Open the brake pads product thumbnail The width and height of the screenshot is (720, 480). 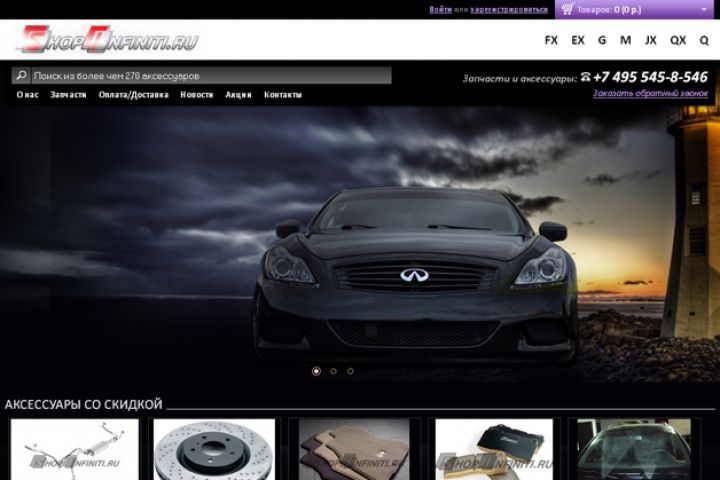point(494,449)
